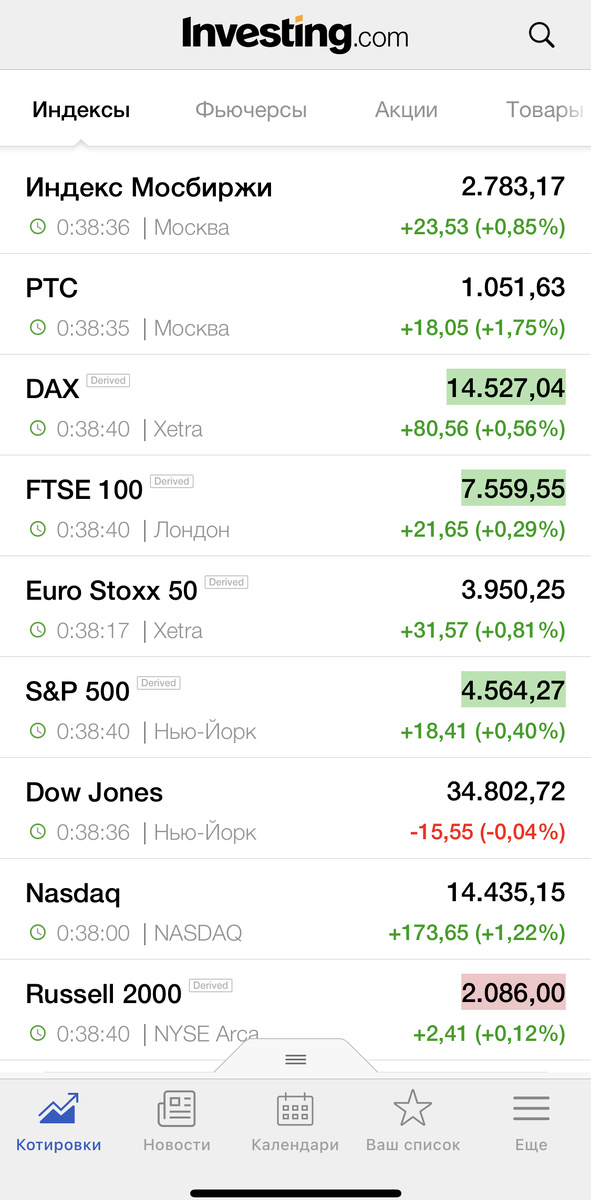Open the Календарь icon in bottom navigation
591x1200 pixels.
click(295, 1108)
